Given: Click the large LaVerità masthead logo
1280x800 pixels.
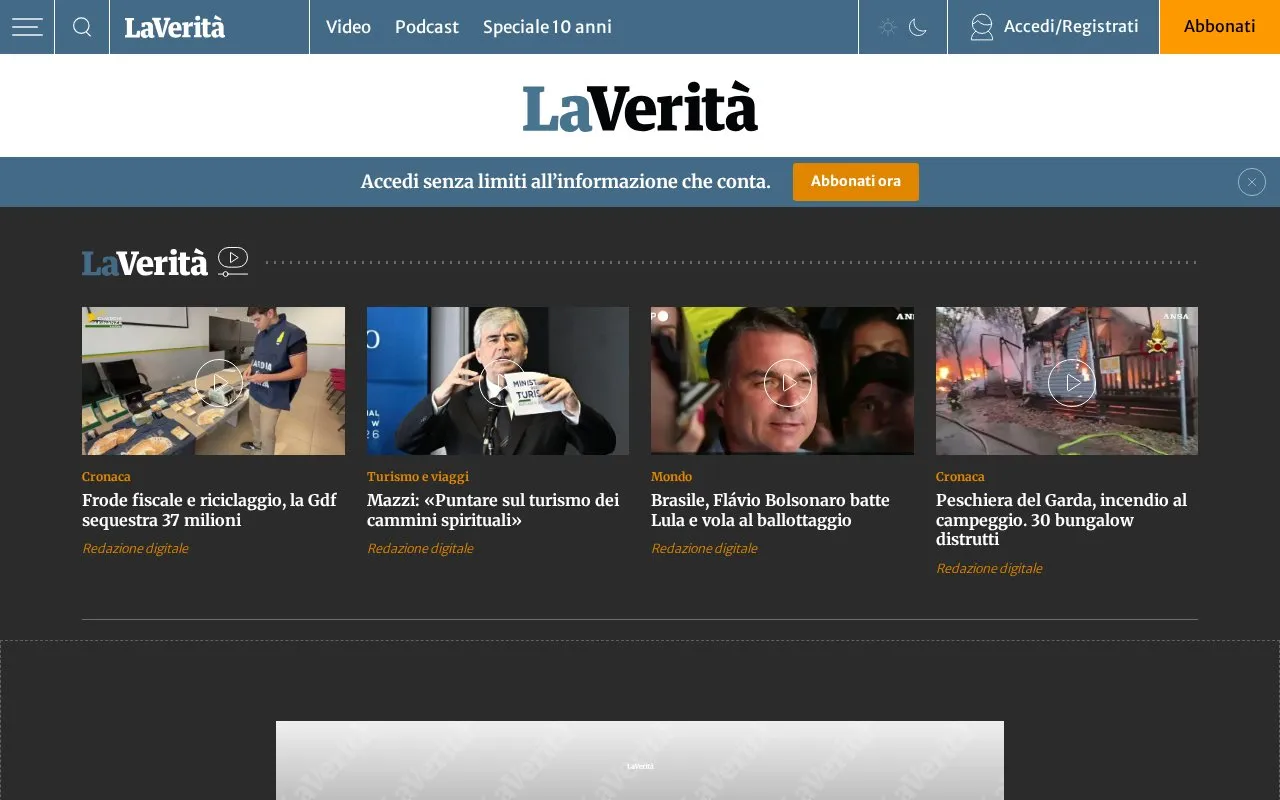Looking at the screenshot, I should (x=640, y=107).
